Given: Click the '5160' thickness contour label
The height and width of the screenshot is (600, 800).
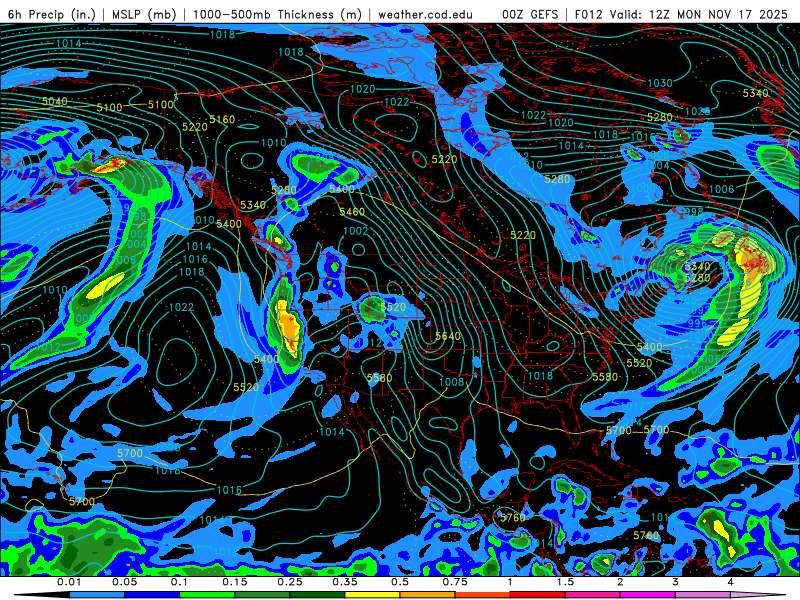Looking at the screenshot, I should click(222, 119).
